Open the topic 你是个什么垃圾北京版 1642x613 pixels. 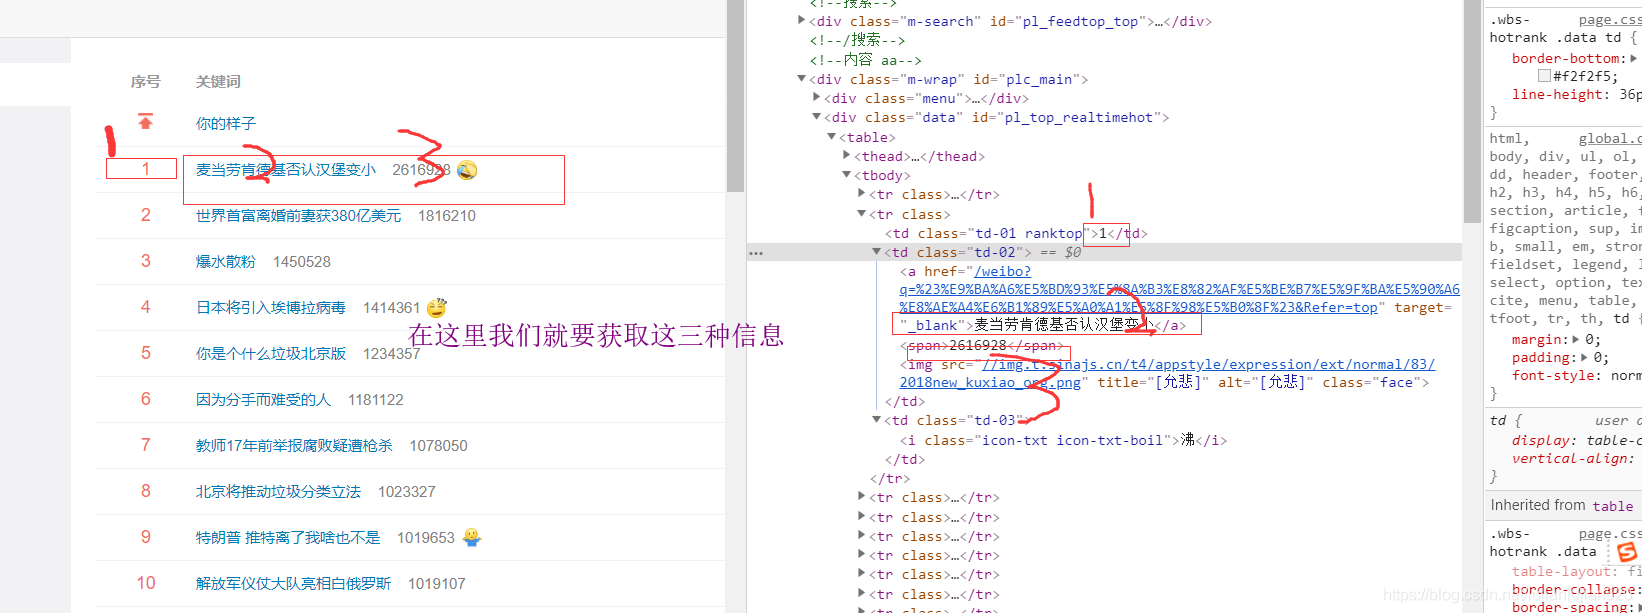(271, 354)
